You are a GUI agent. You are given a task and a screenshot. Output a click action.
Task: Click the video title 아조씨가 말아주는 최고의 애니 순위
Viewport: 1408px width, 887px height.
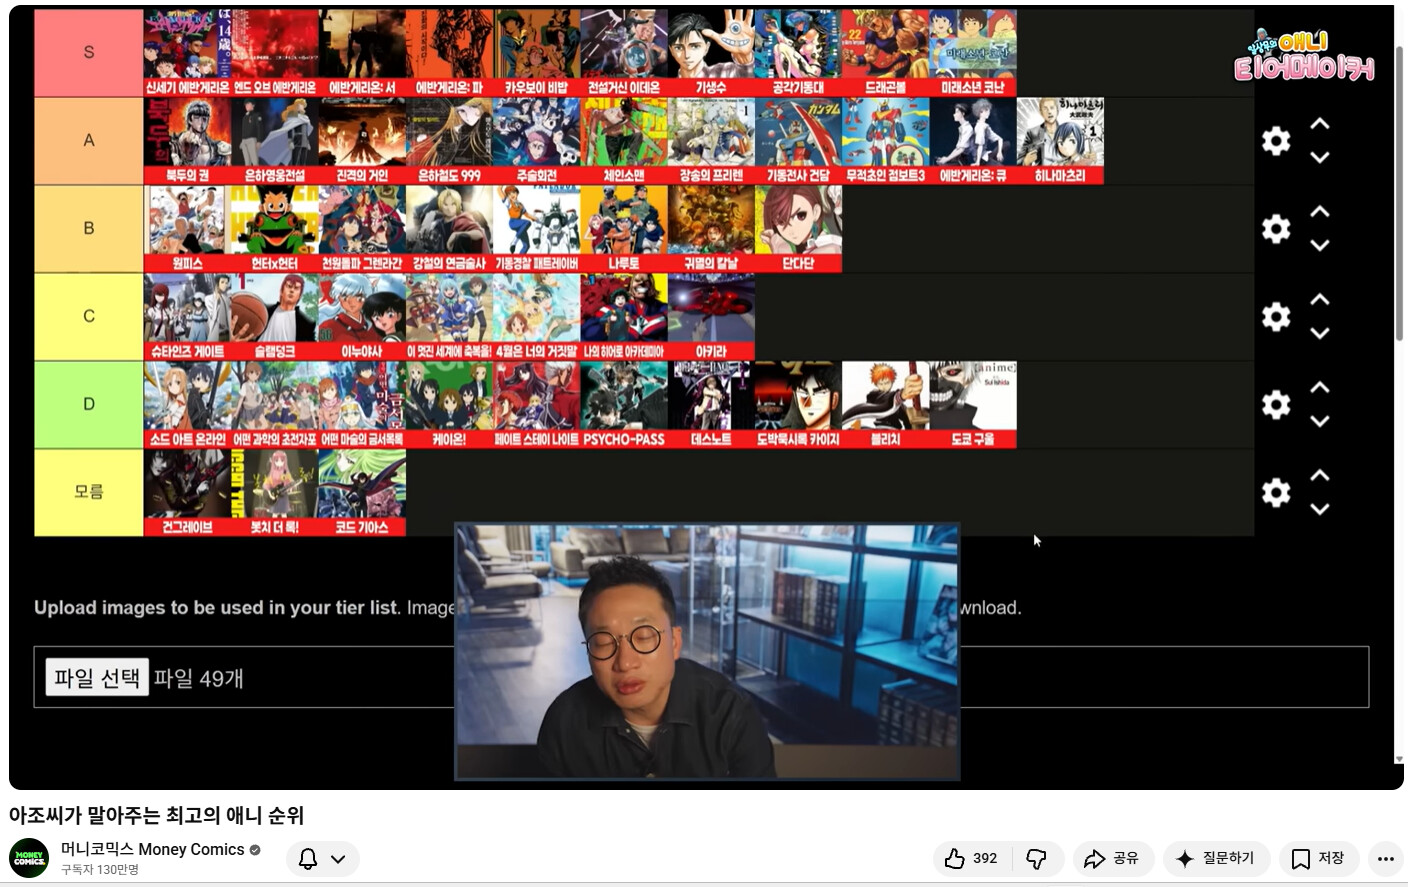156,815
